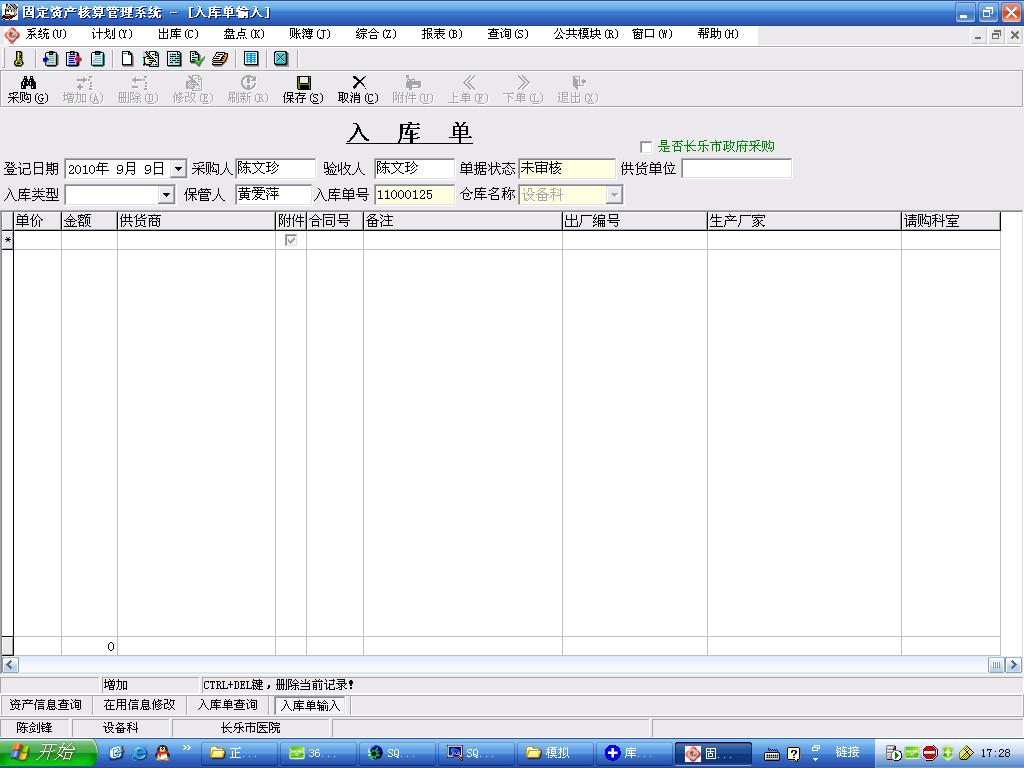Click the stacked books toolbar icon
Viewport: 1024px width, 768px height.
[x=220, y=59]
